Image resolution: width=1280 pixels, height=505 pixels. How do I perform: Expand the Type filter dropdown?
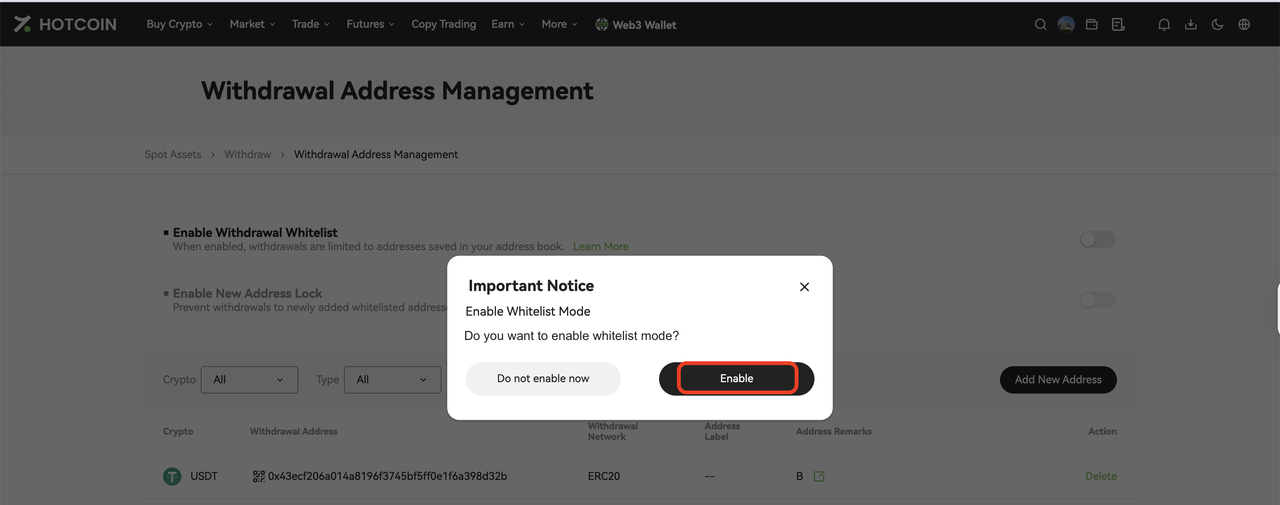(x=392, y=379)
